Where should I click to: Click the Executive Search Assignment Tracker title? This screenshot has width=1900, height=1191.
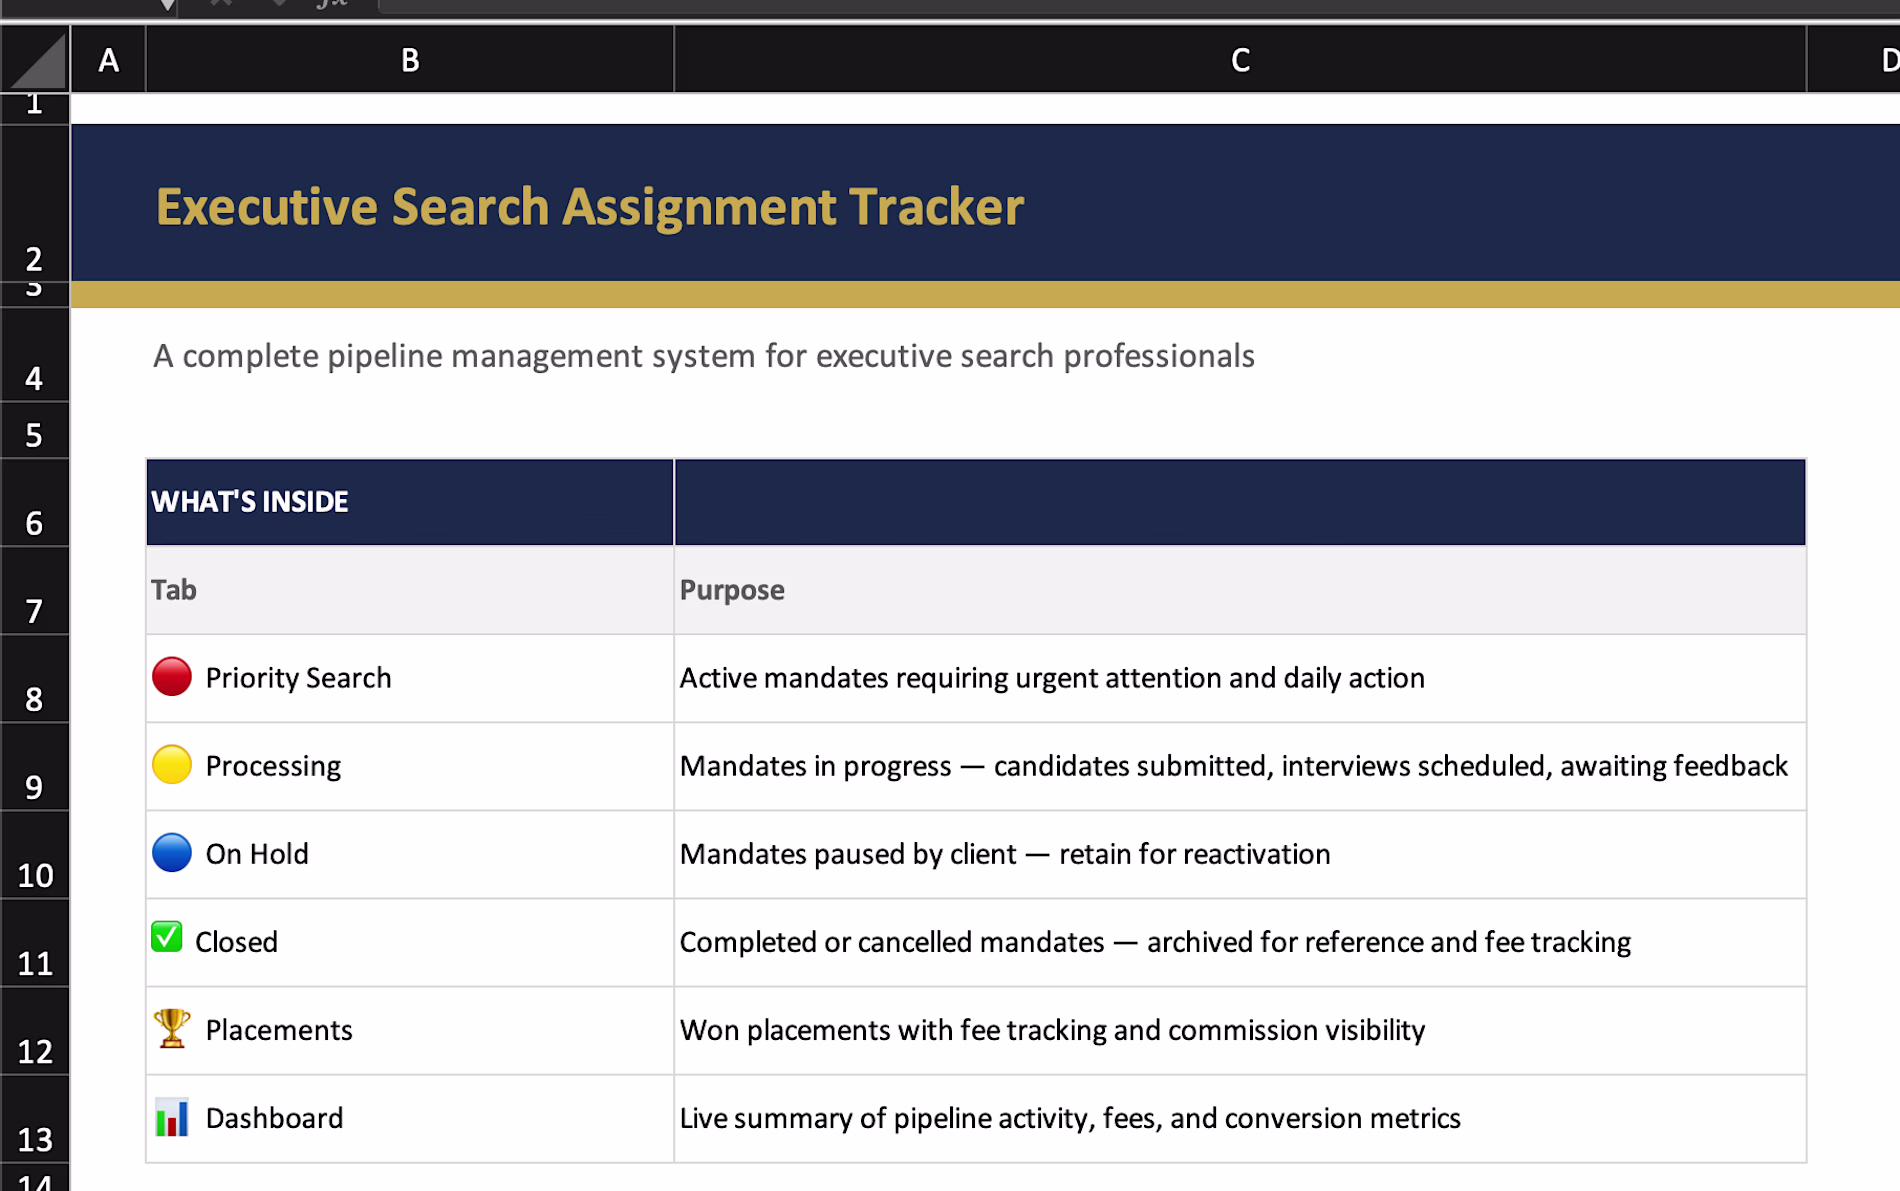click(x=590, y=207)
